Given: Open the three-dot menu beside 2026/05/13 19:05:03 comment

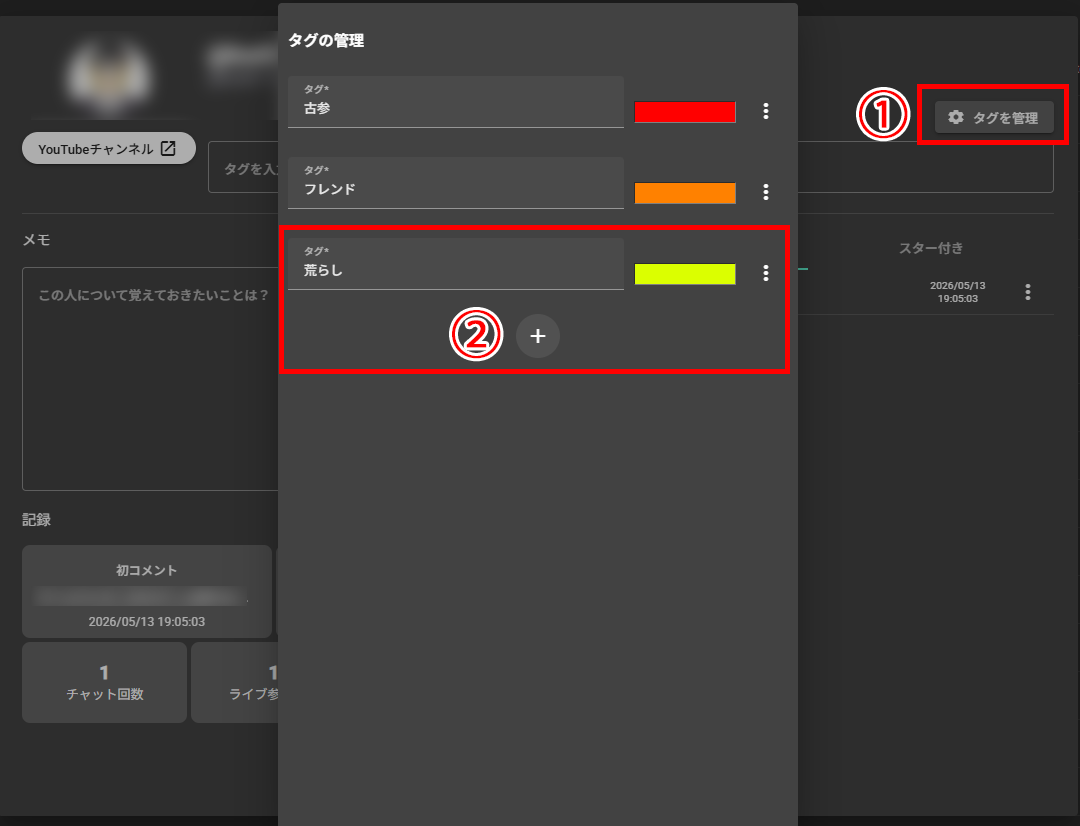Looking at the screenshot, I should point(1027,292).
